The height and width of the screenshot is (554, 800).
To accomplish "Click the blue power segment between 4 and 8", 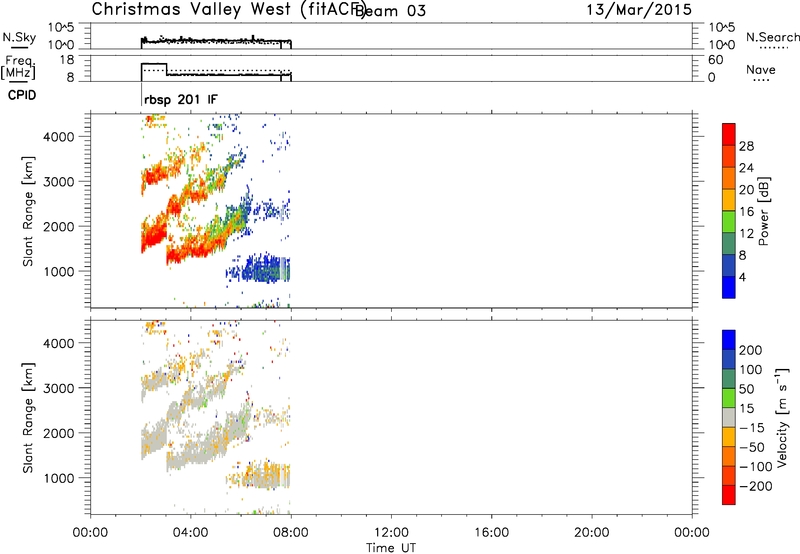I will (729, 265).
